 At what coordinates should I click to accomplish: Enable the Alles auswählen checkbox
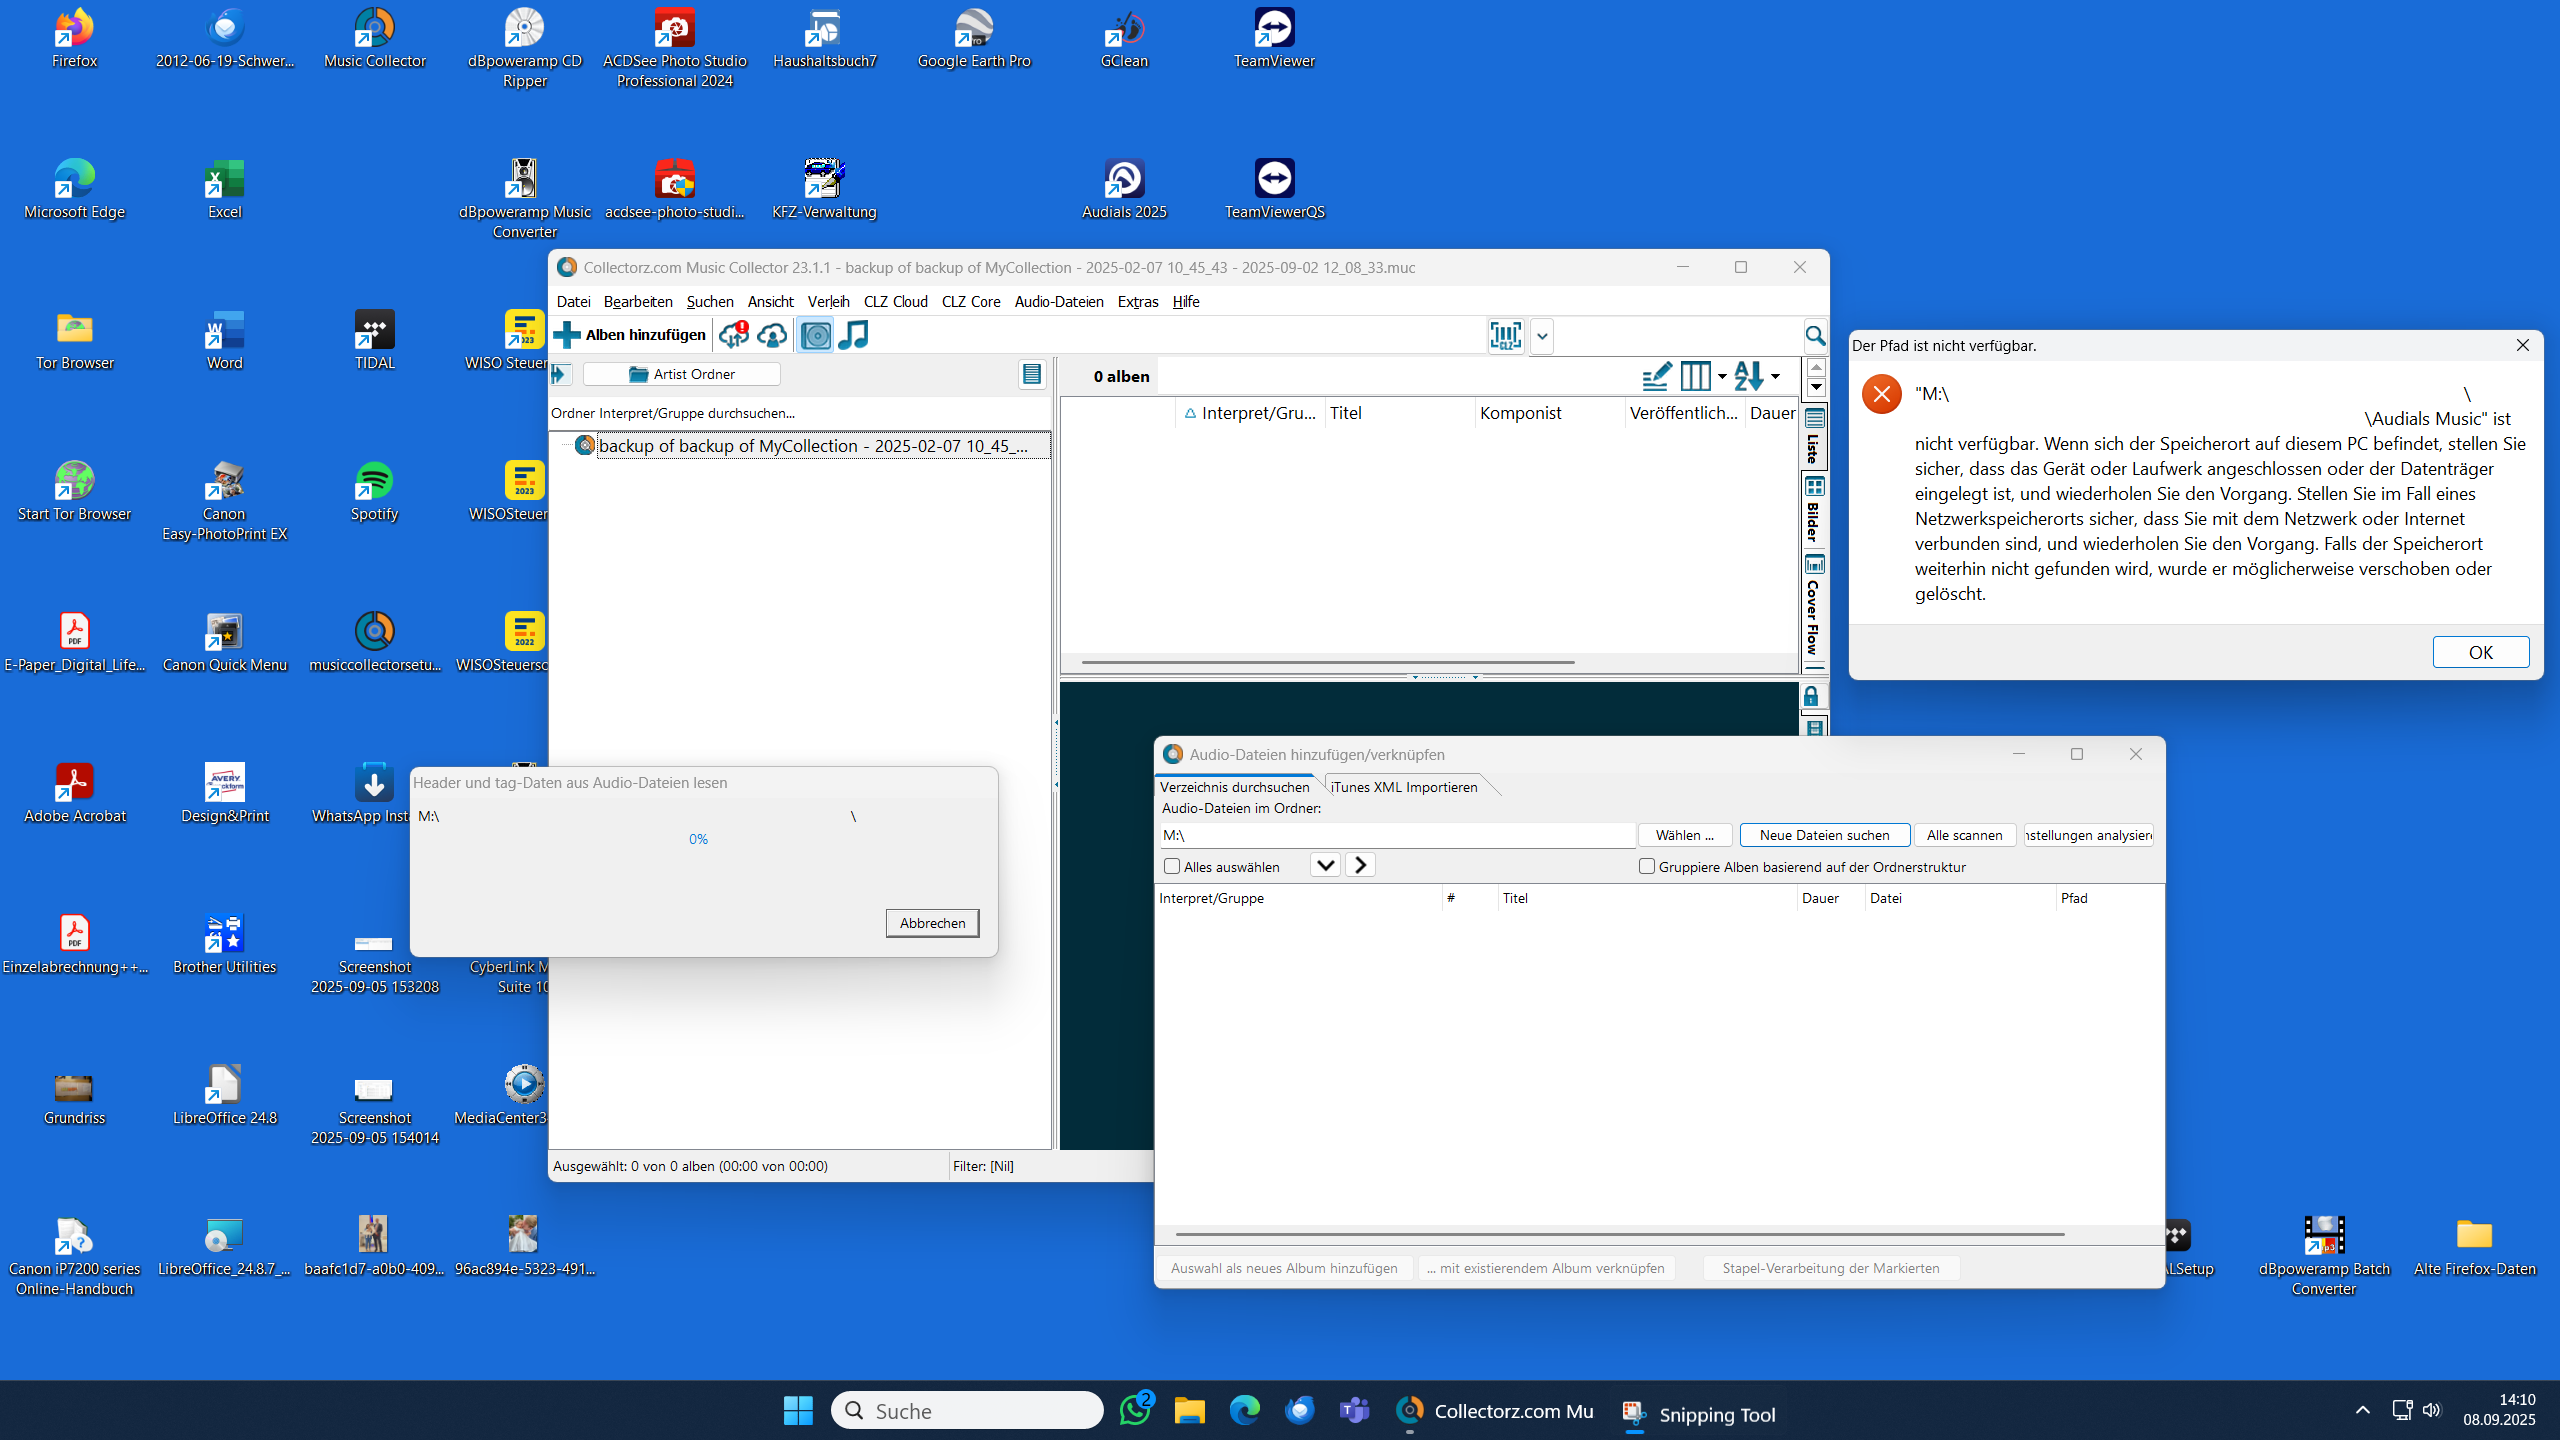click(x=1172, y=866)
